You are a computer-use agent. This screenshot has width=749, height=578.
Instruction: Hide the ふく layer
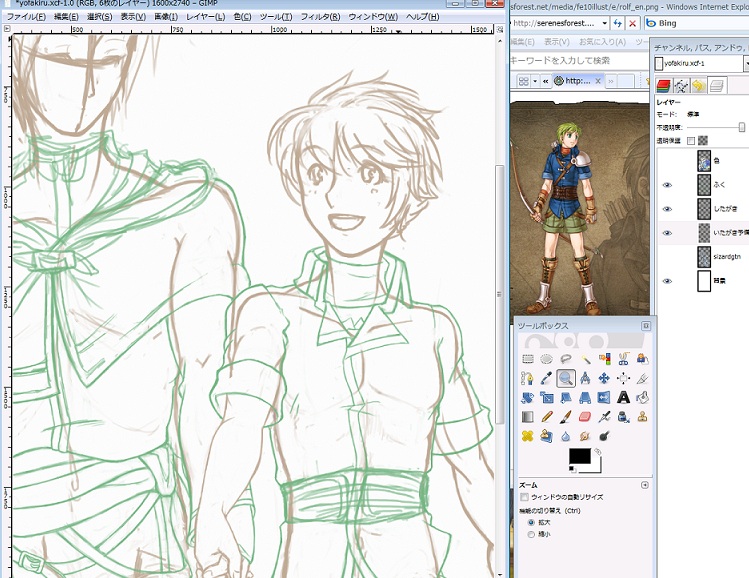(667, 185)
